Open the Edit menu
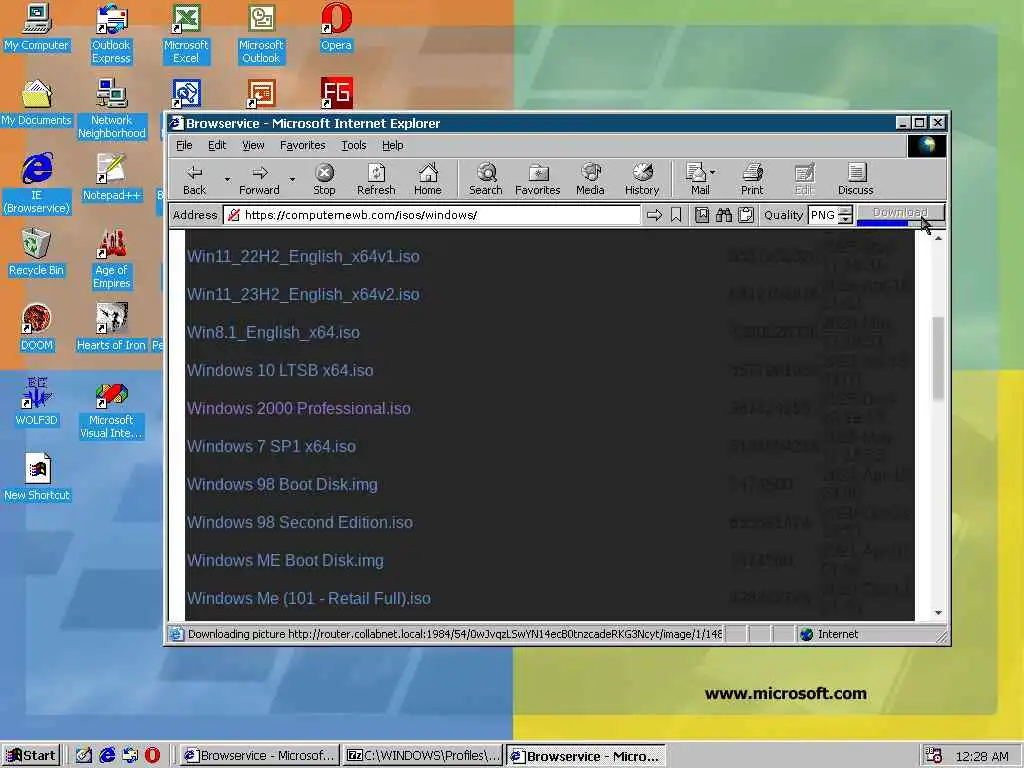Screen dimensions: 1024x768 [x=217, y=145]
